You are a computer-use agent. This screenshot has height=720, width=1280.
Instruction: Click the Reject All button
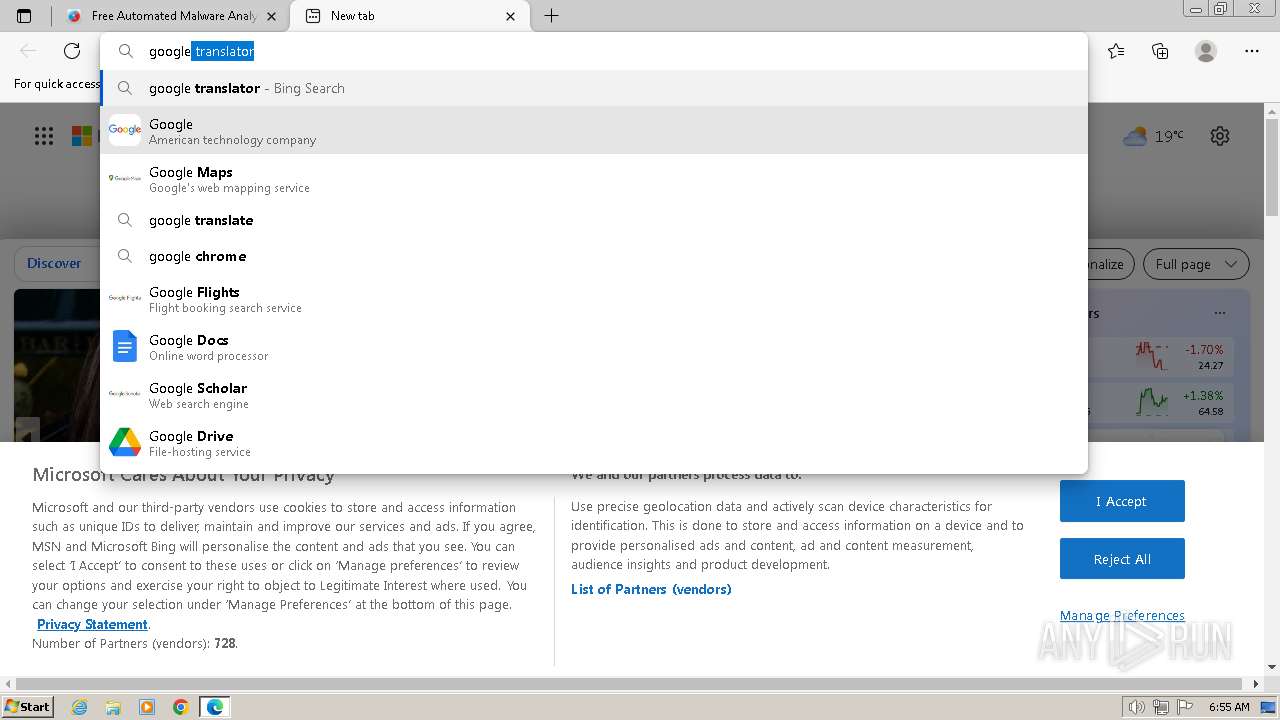1122,559
